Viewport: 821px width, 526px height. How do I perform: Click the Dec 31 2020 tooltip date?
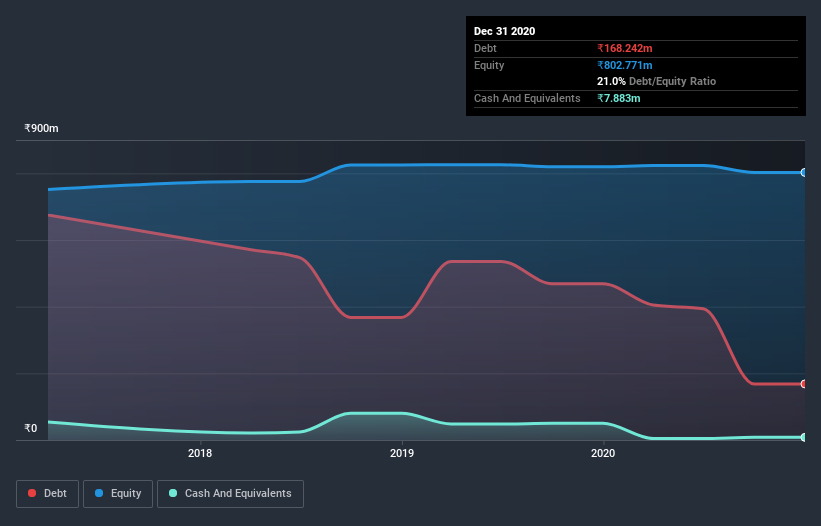pyautogui.click(x=504, y=31)
